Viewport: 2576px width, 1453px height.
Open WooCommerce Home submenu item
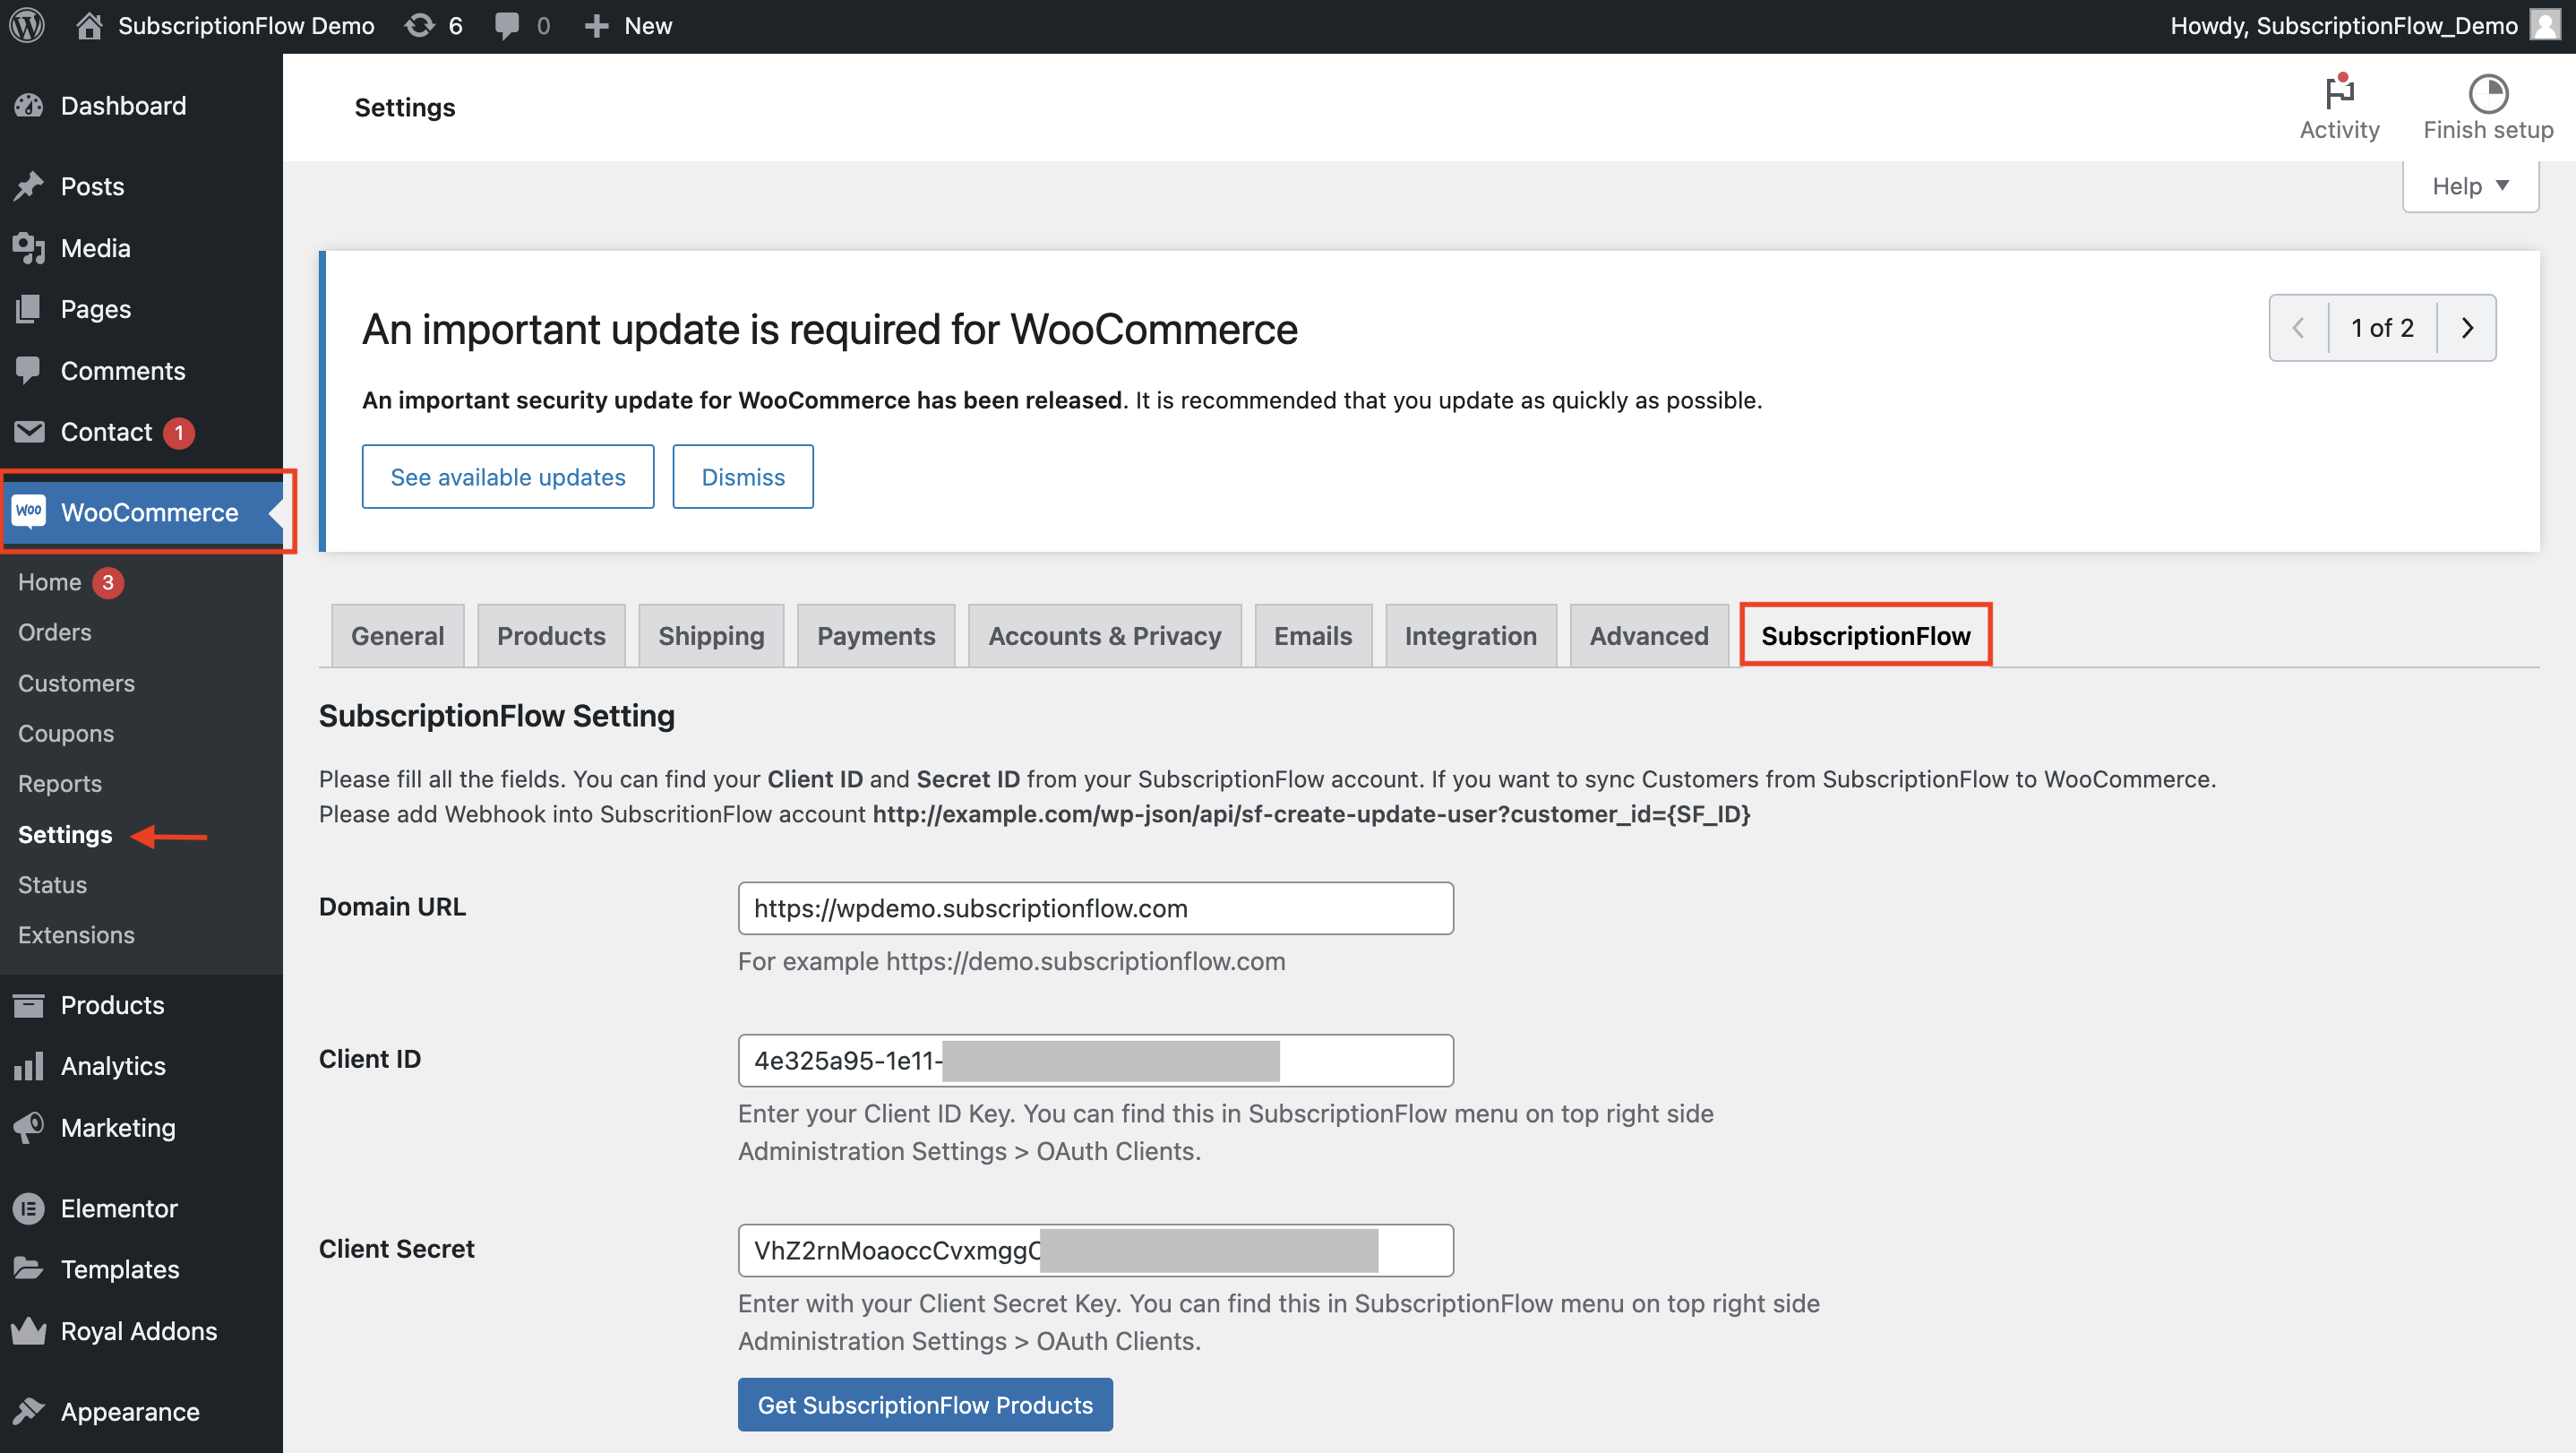50,582
